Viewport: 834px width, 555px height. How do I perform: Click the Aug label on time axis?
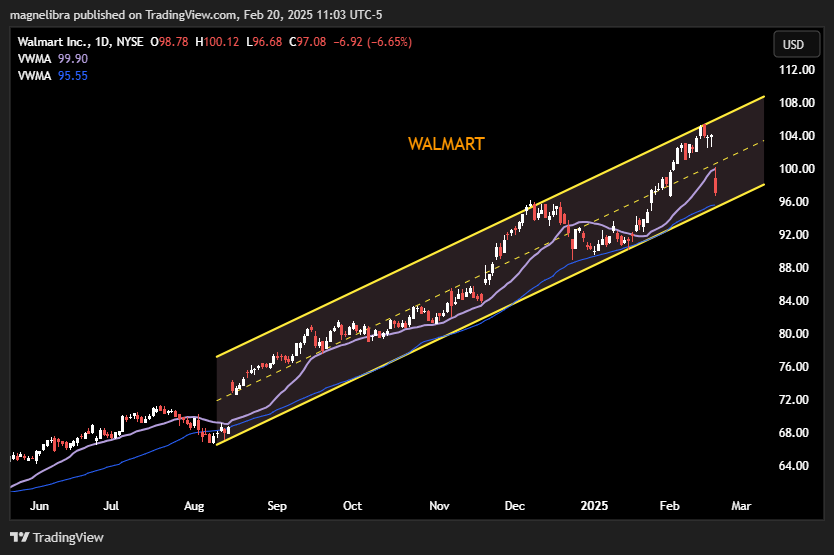[194, 506]
